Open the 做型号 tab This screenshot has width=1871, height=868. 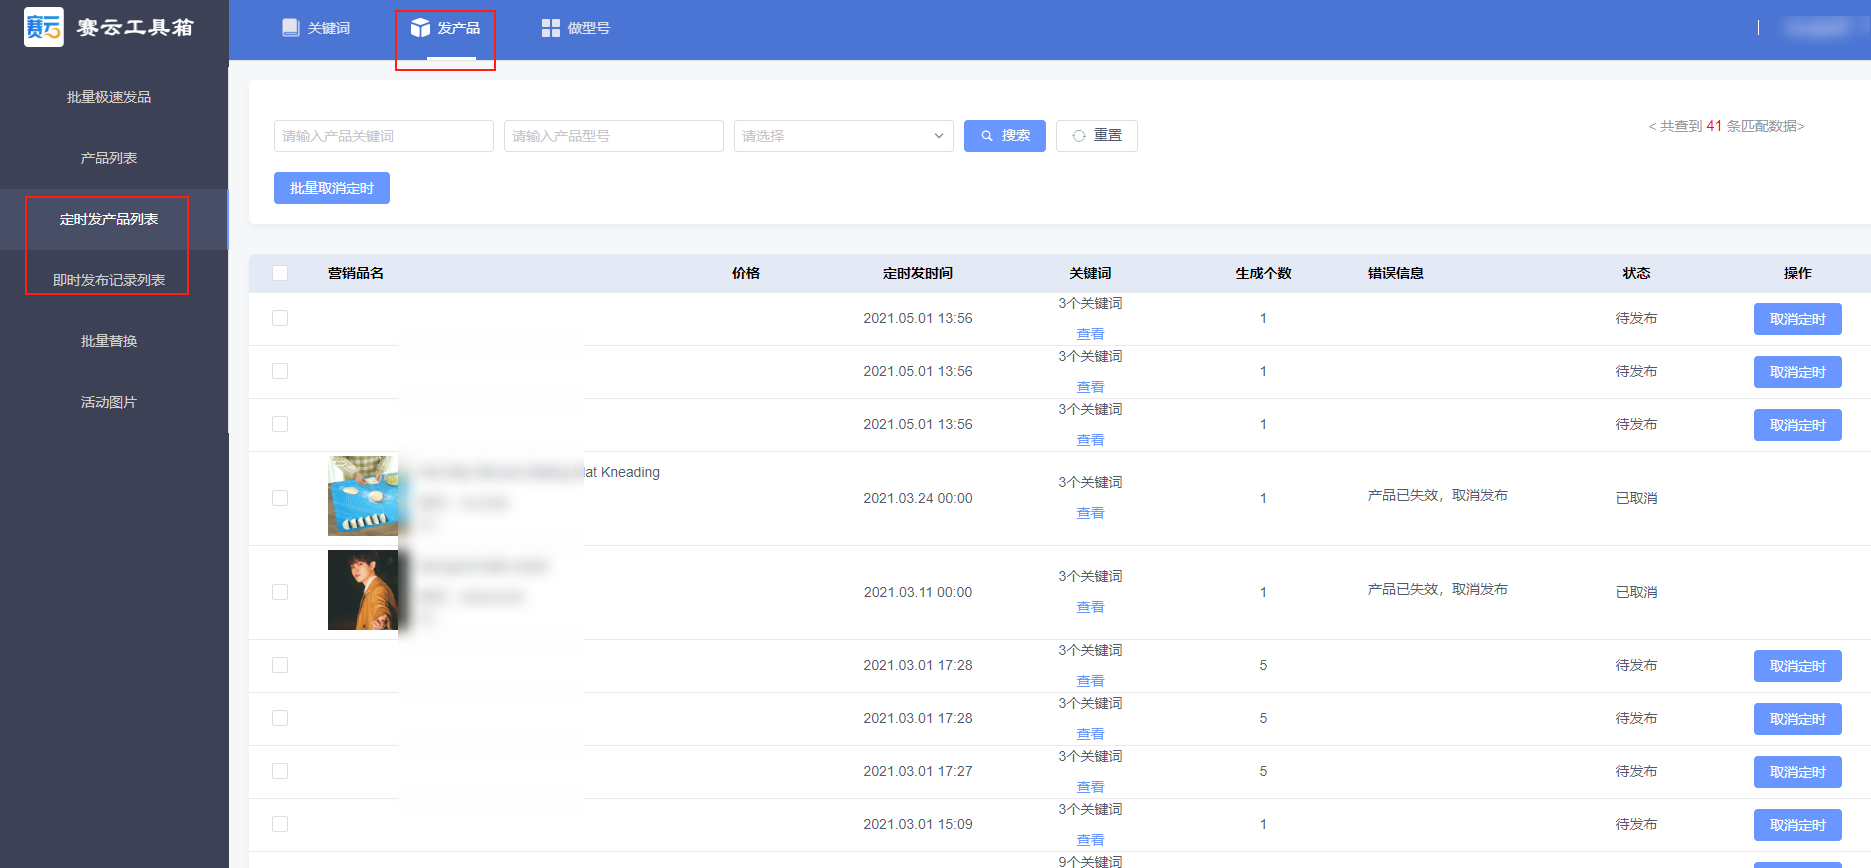pos(575,28)
